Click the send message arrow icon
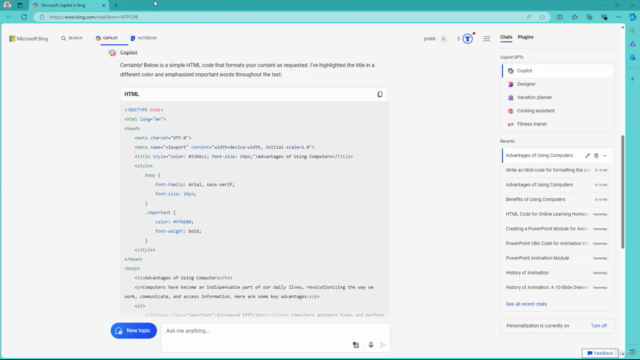 pyautogui.click(x=383, y=345)
